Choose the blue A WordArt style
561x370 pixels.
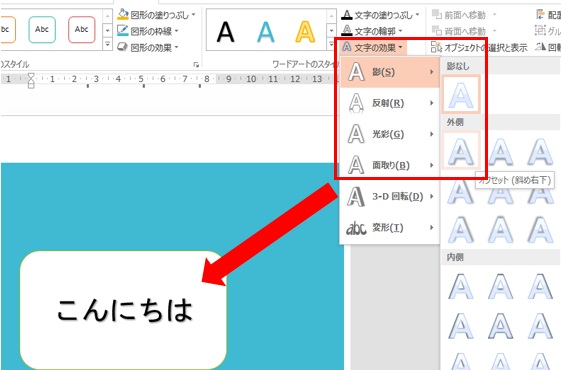click(x=265, y=32)
